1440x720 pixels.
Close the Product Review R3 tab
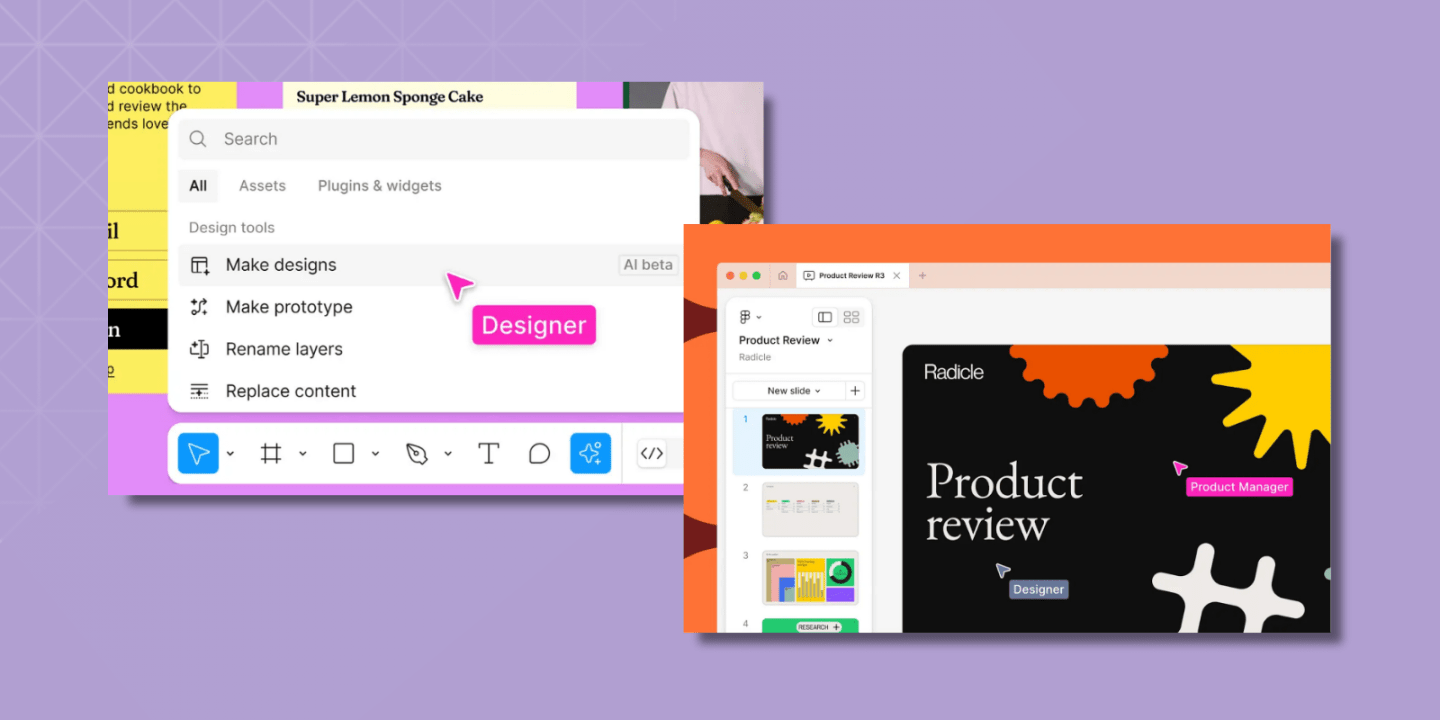(x=897, y=276)
